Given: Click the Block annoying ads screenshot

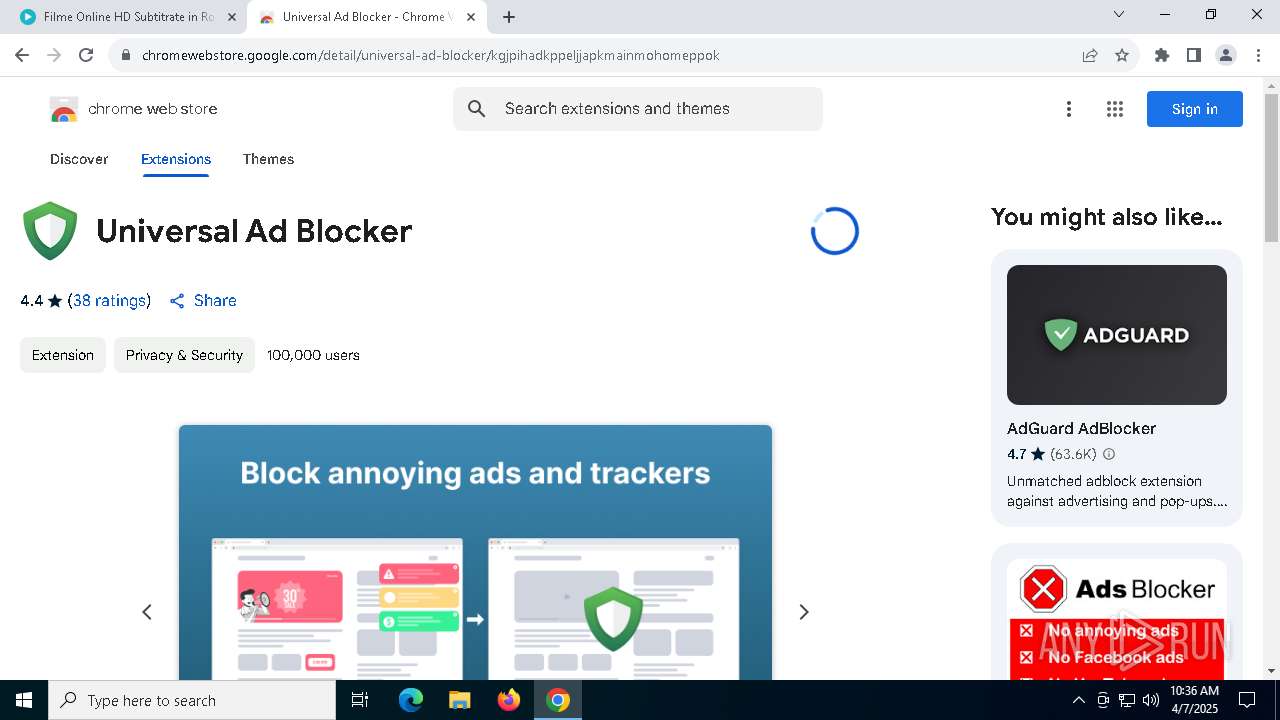Looking at the screenshot, I should pos(475,553).
